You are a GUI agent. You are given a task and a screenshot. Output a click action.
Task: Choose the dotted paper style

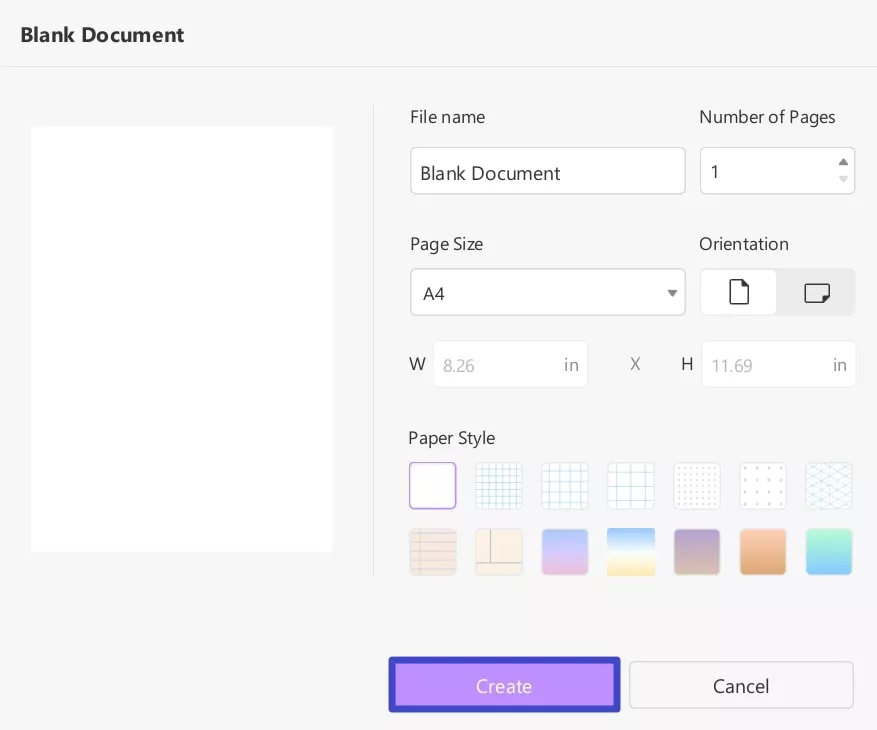coord(697,486)
